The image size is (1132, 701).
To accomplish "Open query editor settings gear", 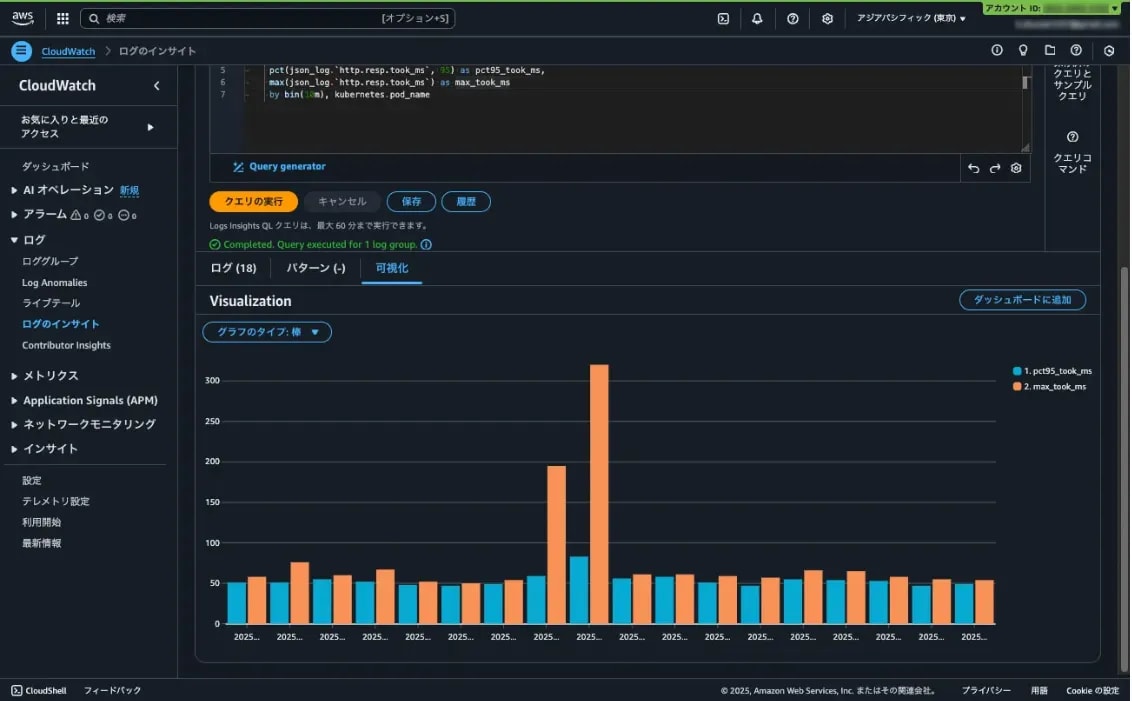I will coord(1016,168).
